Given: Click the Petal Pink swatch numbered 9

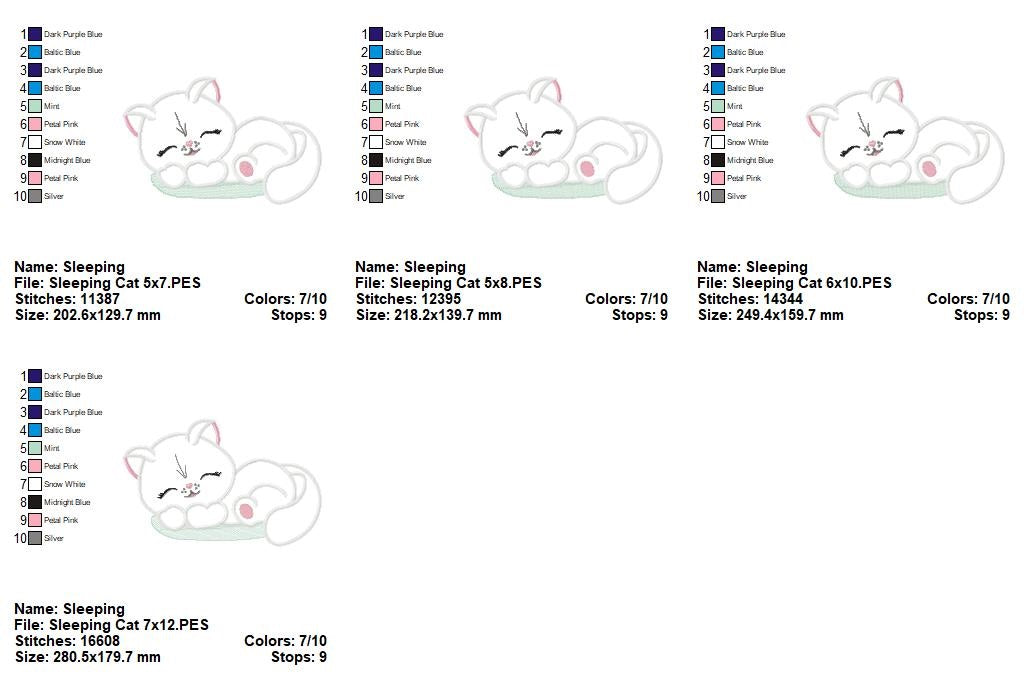Looking at the screenshot, I should 33,177.
